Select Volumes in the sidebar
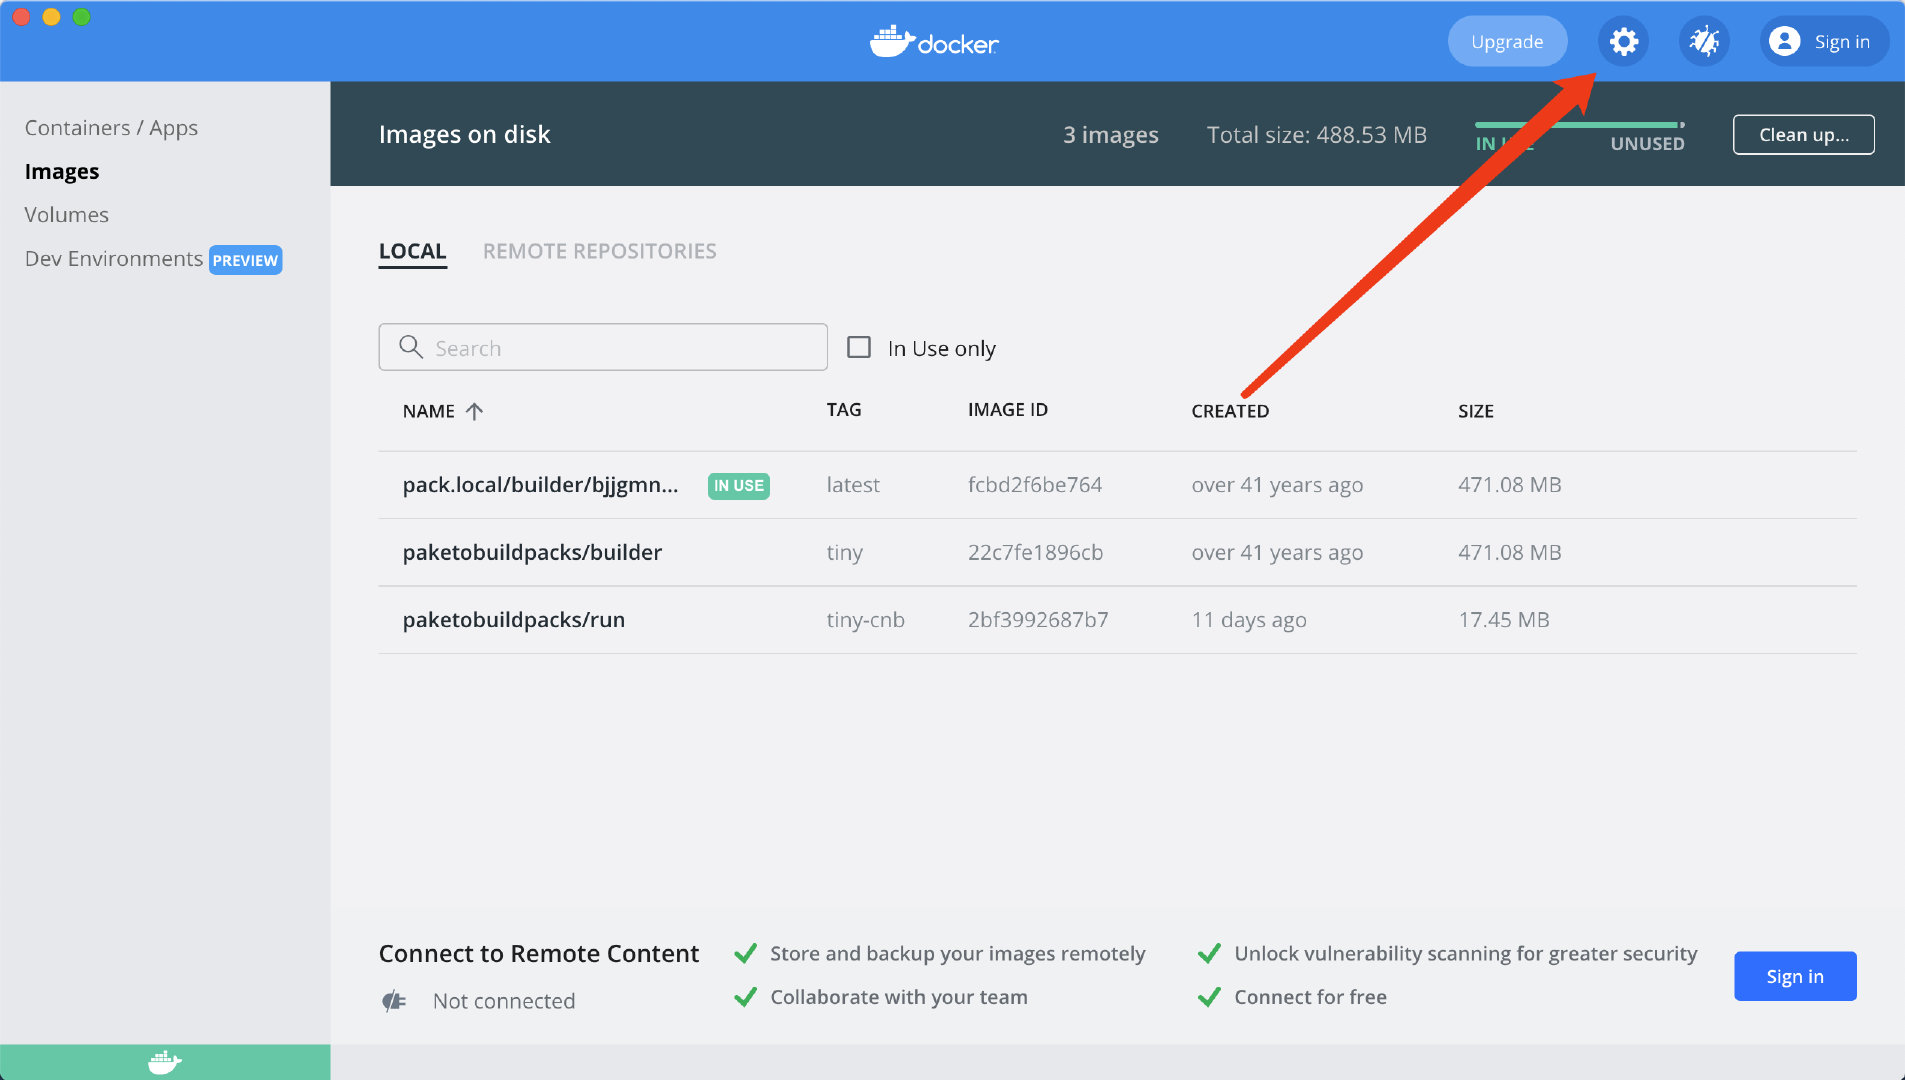 [67, 214]
